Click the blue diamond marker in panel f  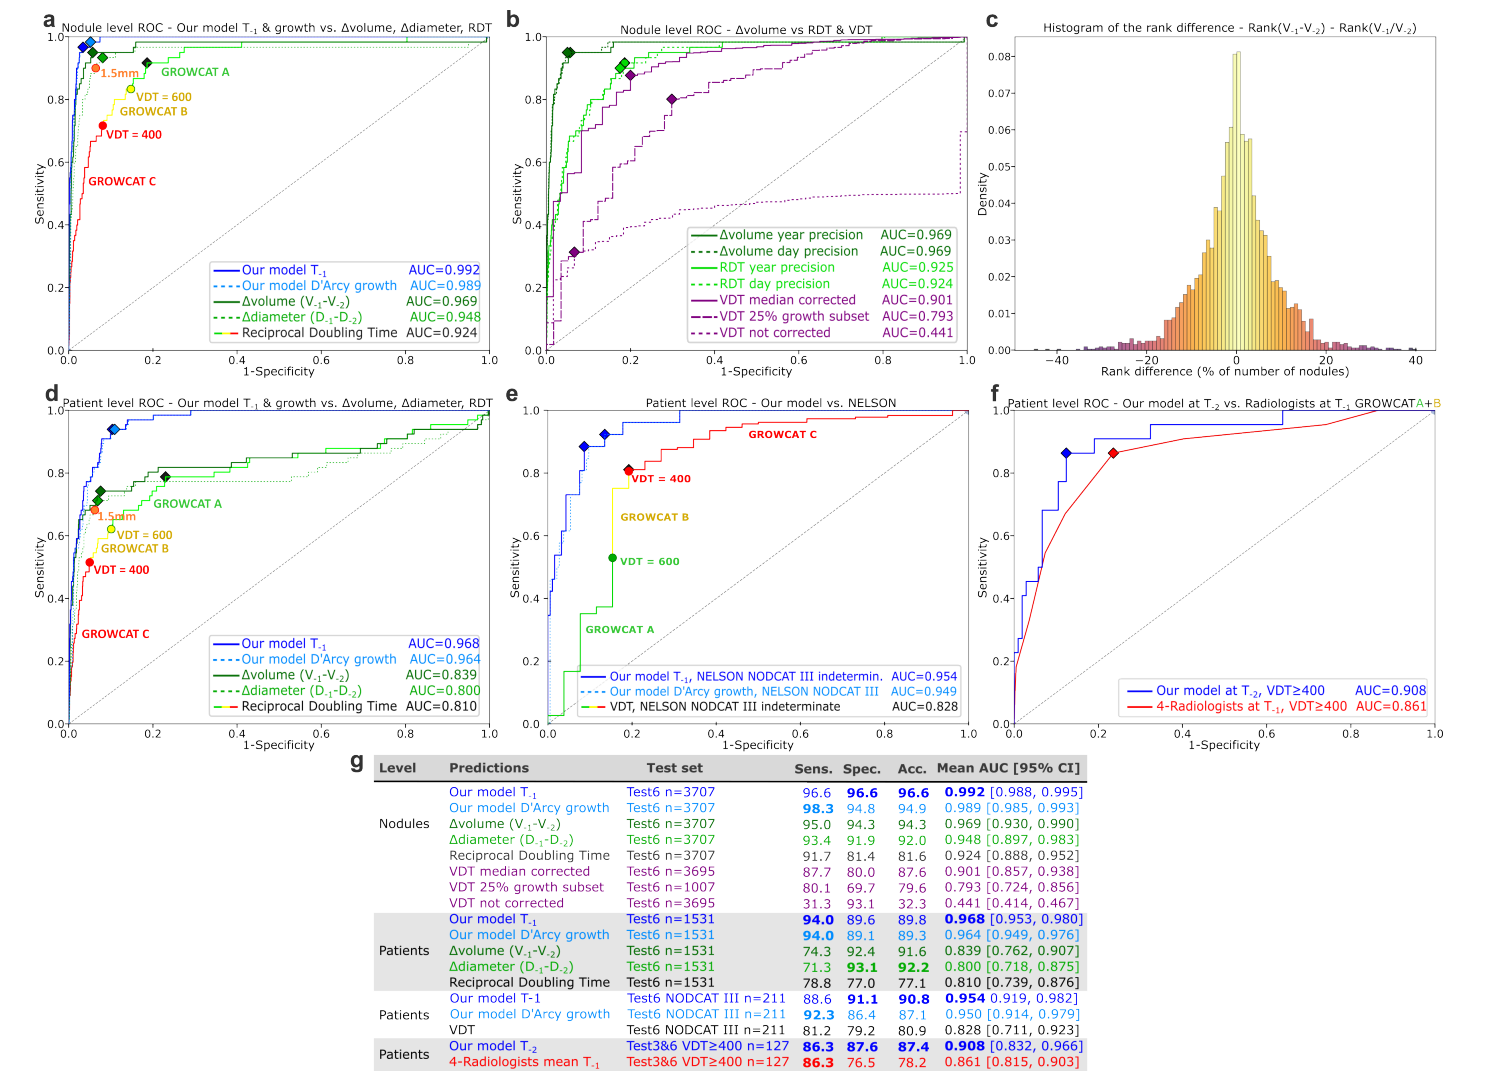(1066, 453)
